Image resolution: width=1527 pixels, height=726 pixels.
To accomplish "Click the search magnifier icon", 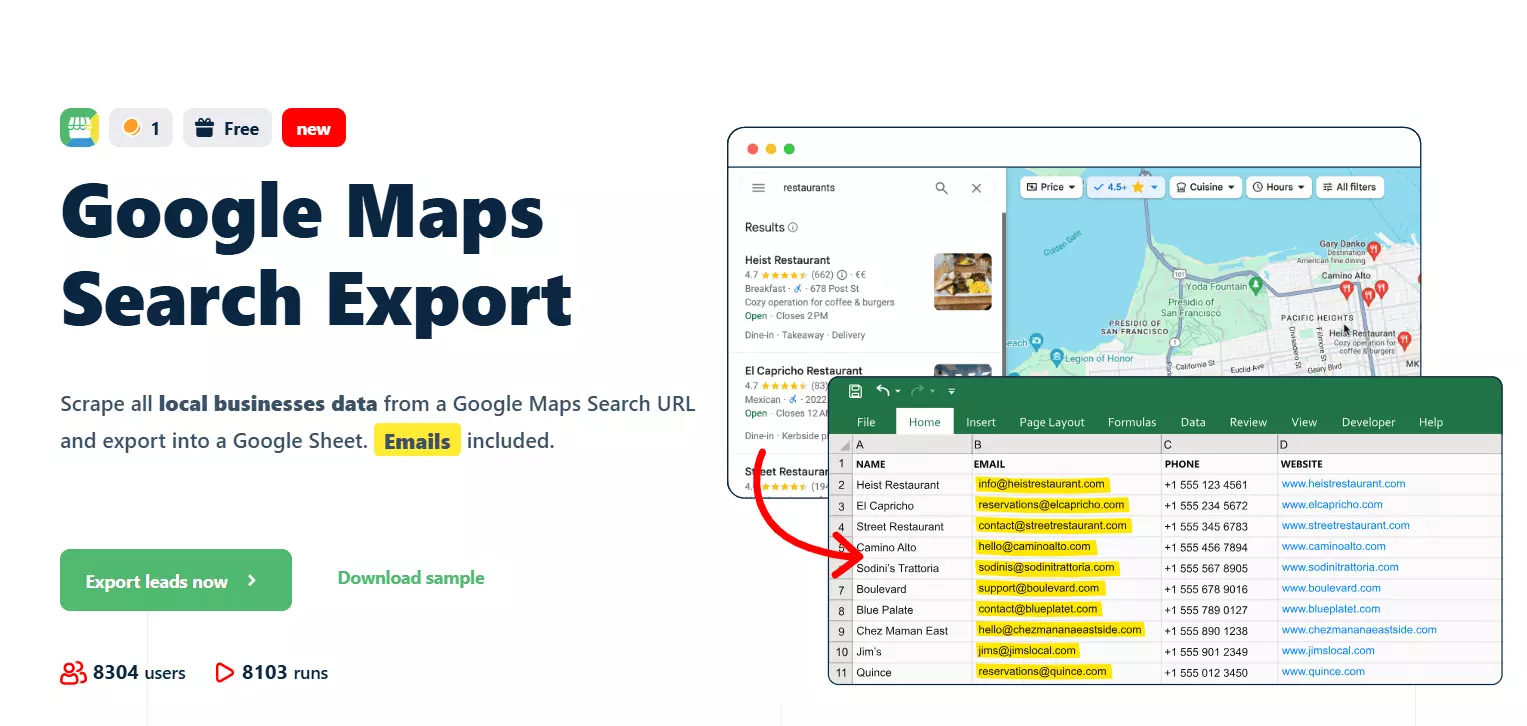I will click(941, 187).
